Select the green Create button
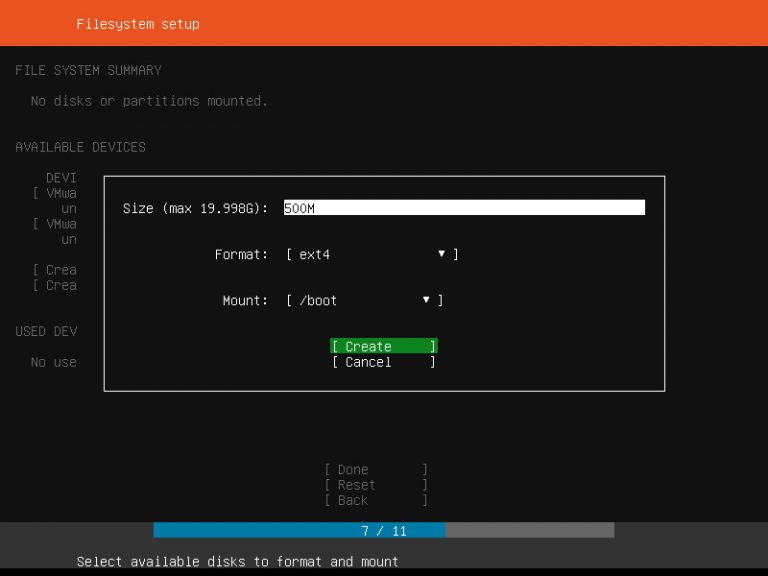This screenshot has height=576, width=768. click(384, 346)
